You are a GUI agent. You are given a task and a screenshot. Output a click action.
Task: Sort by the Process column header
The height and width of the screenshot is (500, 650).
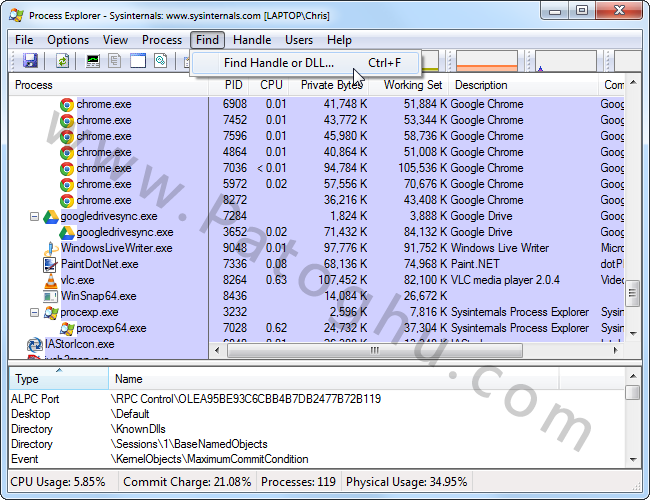tap(109, 85)
